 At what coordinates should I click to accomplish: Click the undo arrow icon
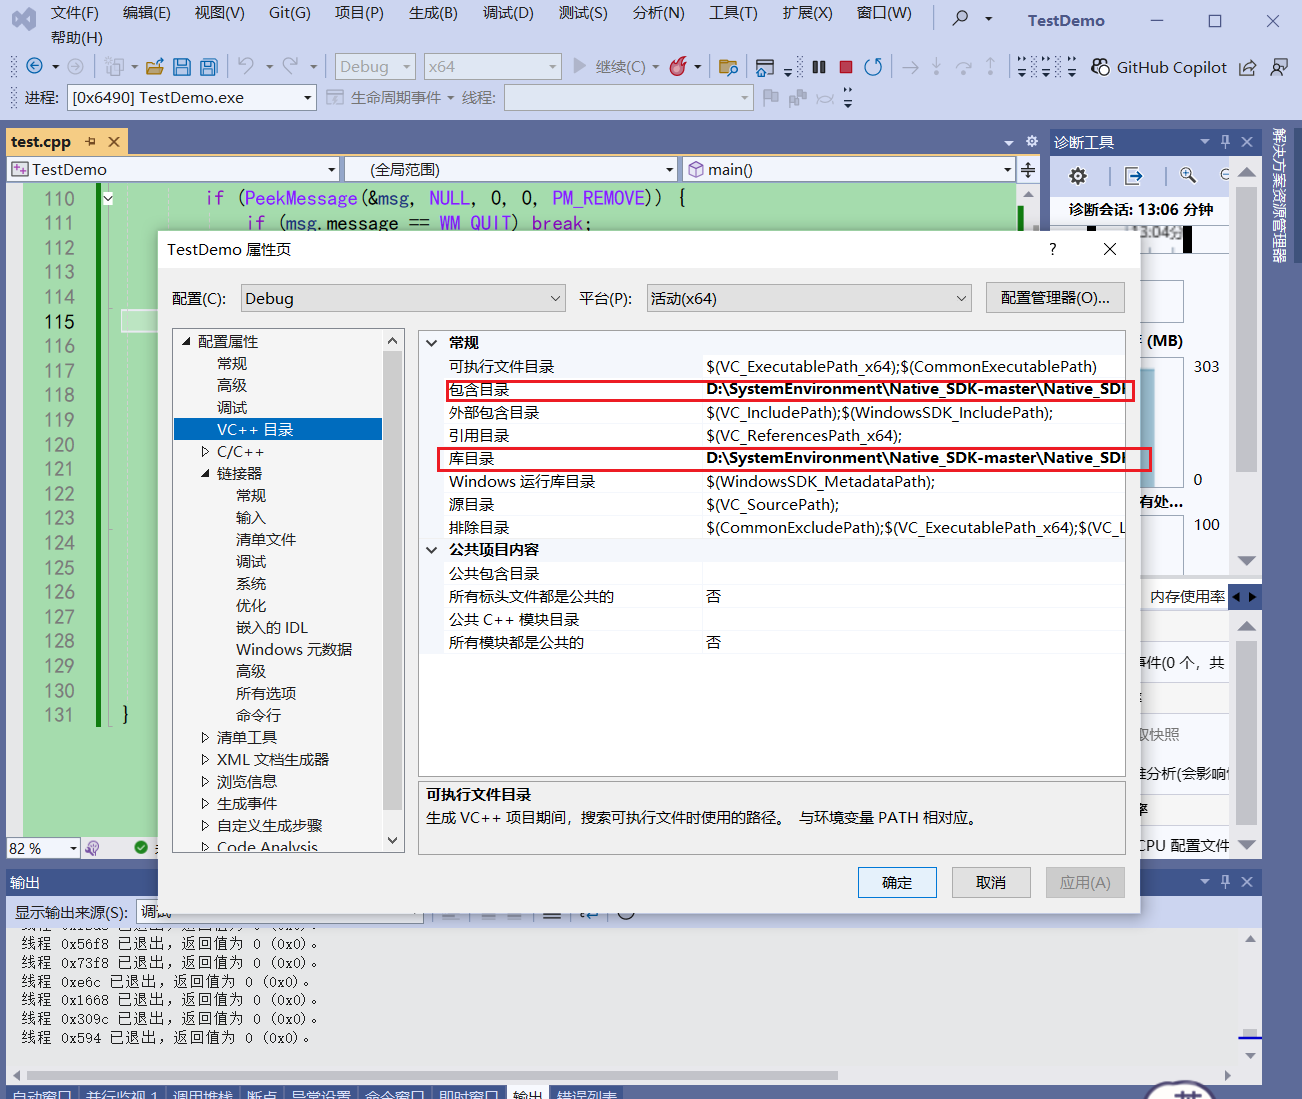[x=246, y=66]
